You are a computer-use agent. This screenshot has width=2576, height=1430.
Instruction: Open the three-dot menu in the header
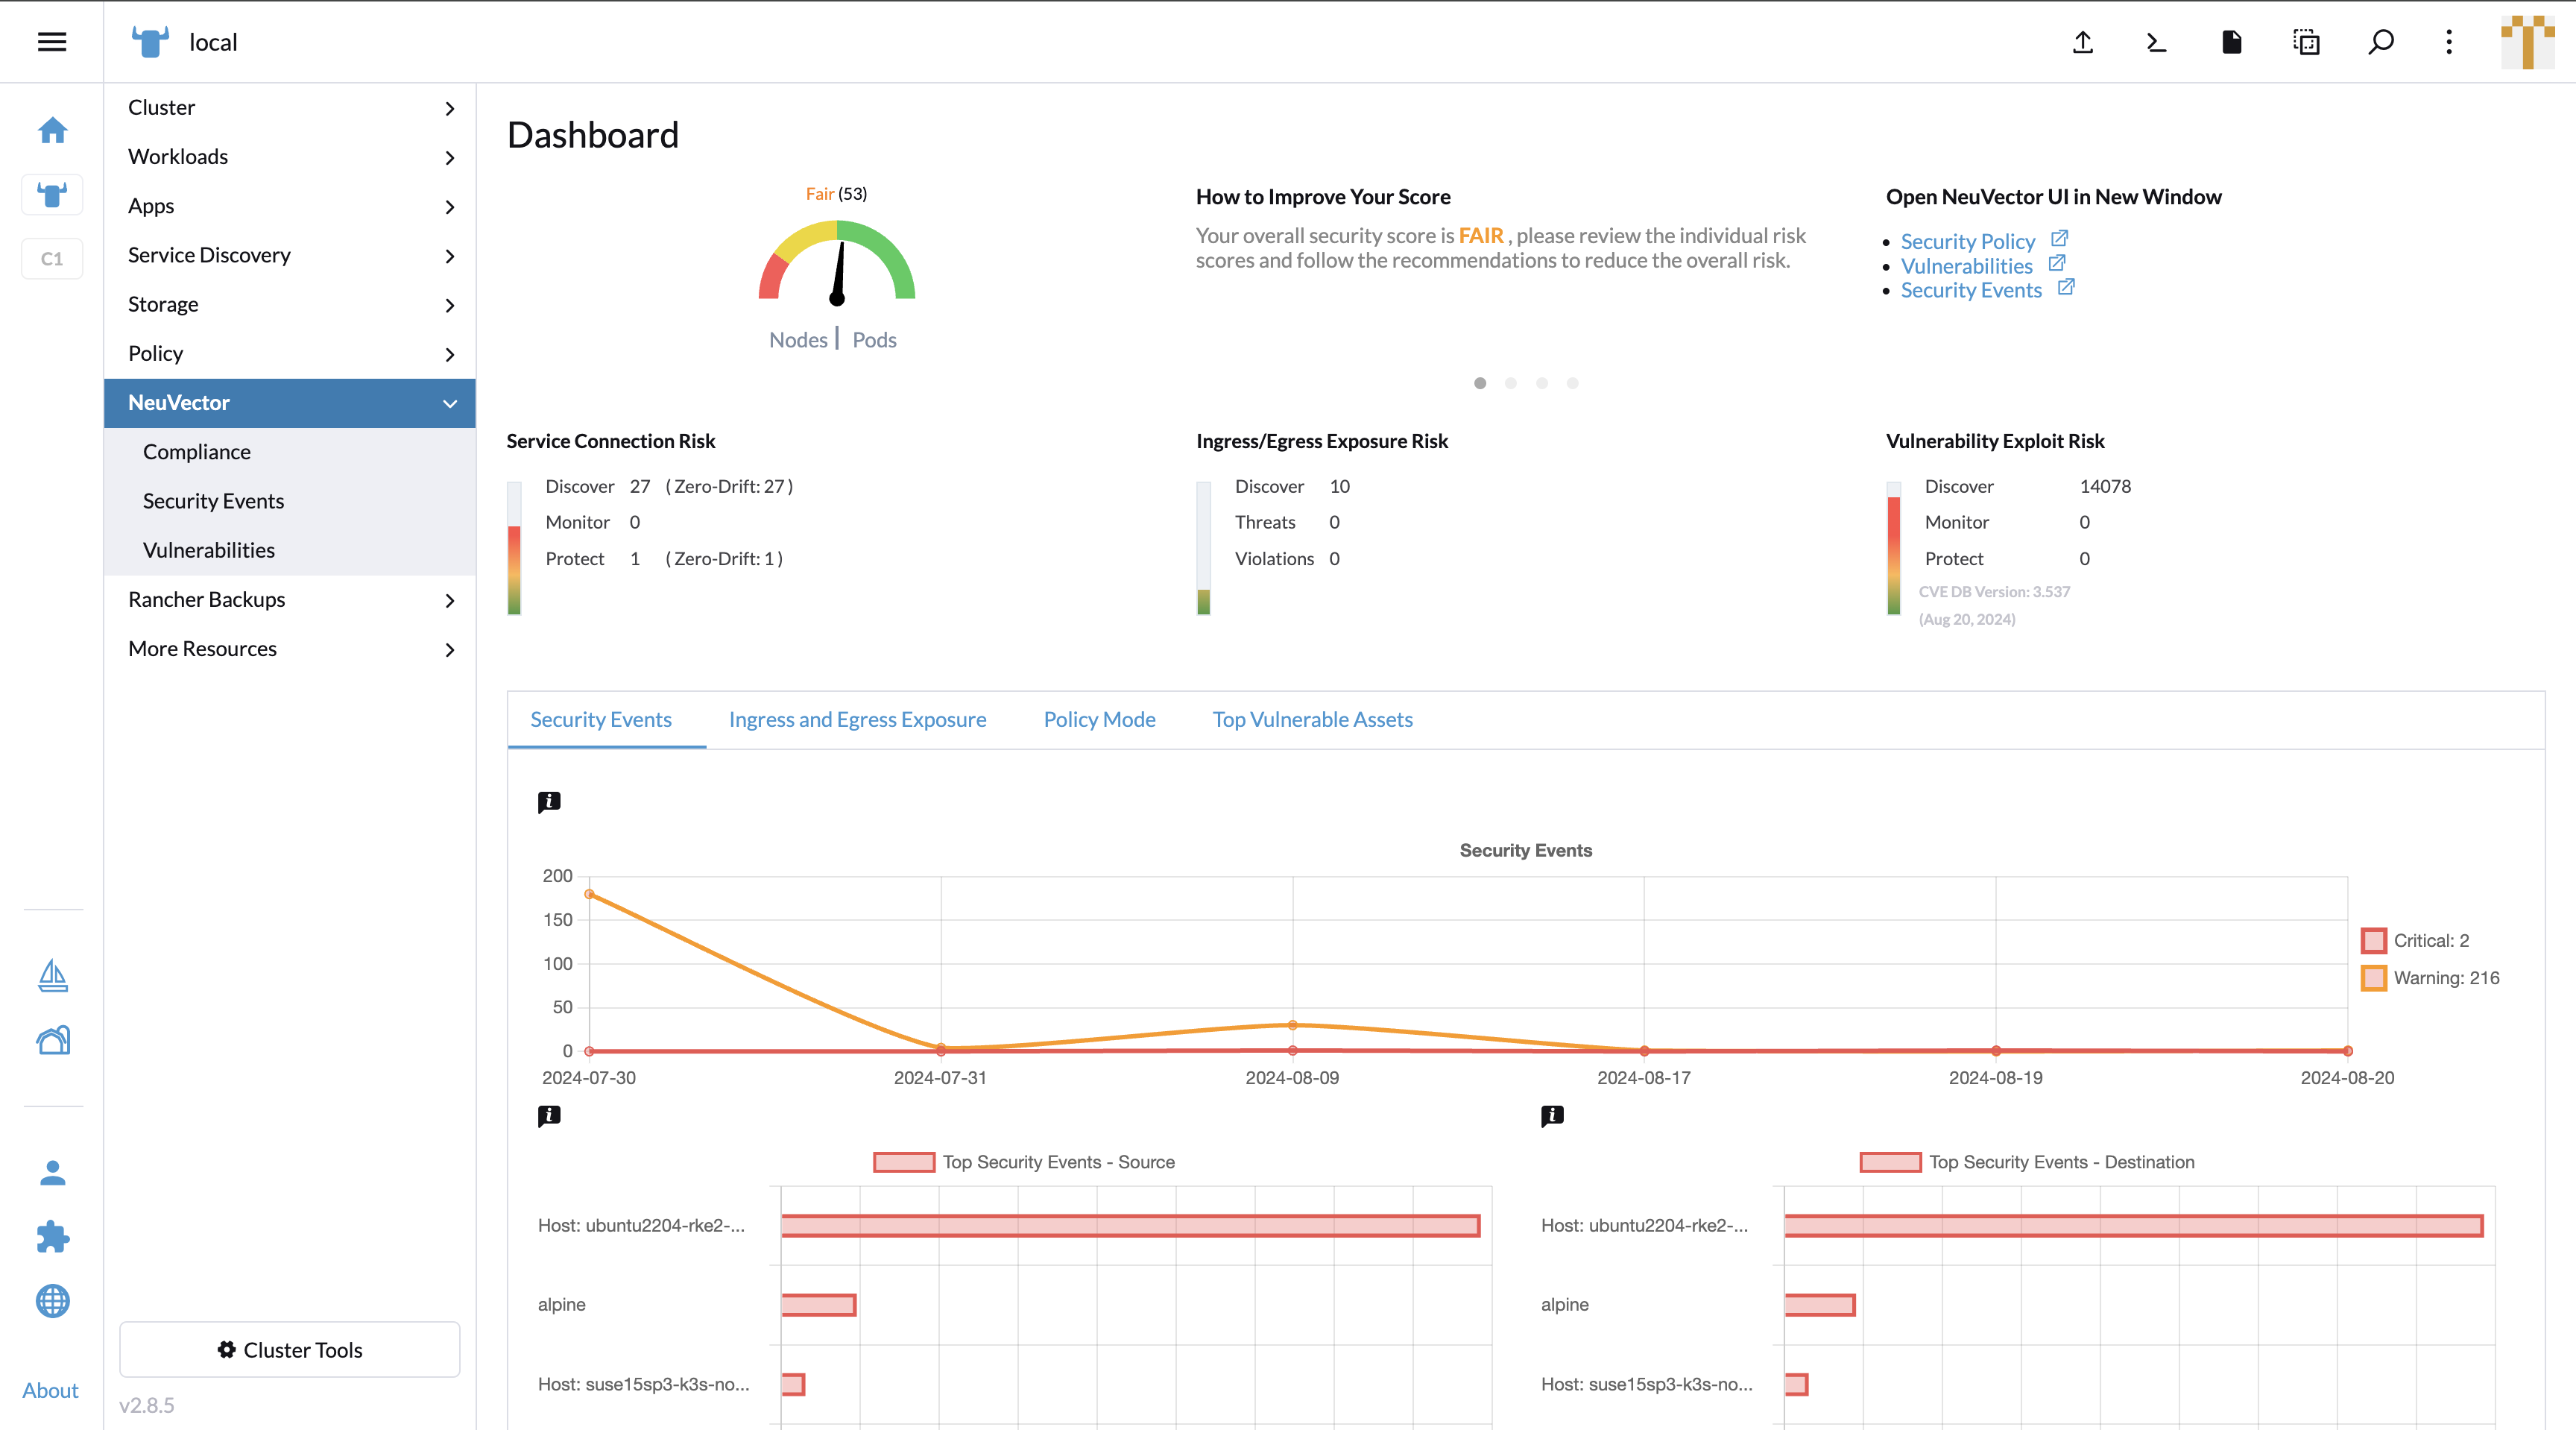(x=2449, y=42)
